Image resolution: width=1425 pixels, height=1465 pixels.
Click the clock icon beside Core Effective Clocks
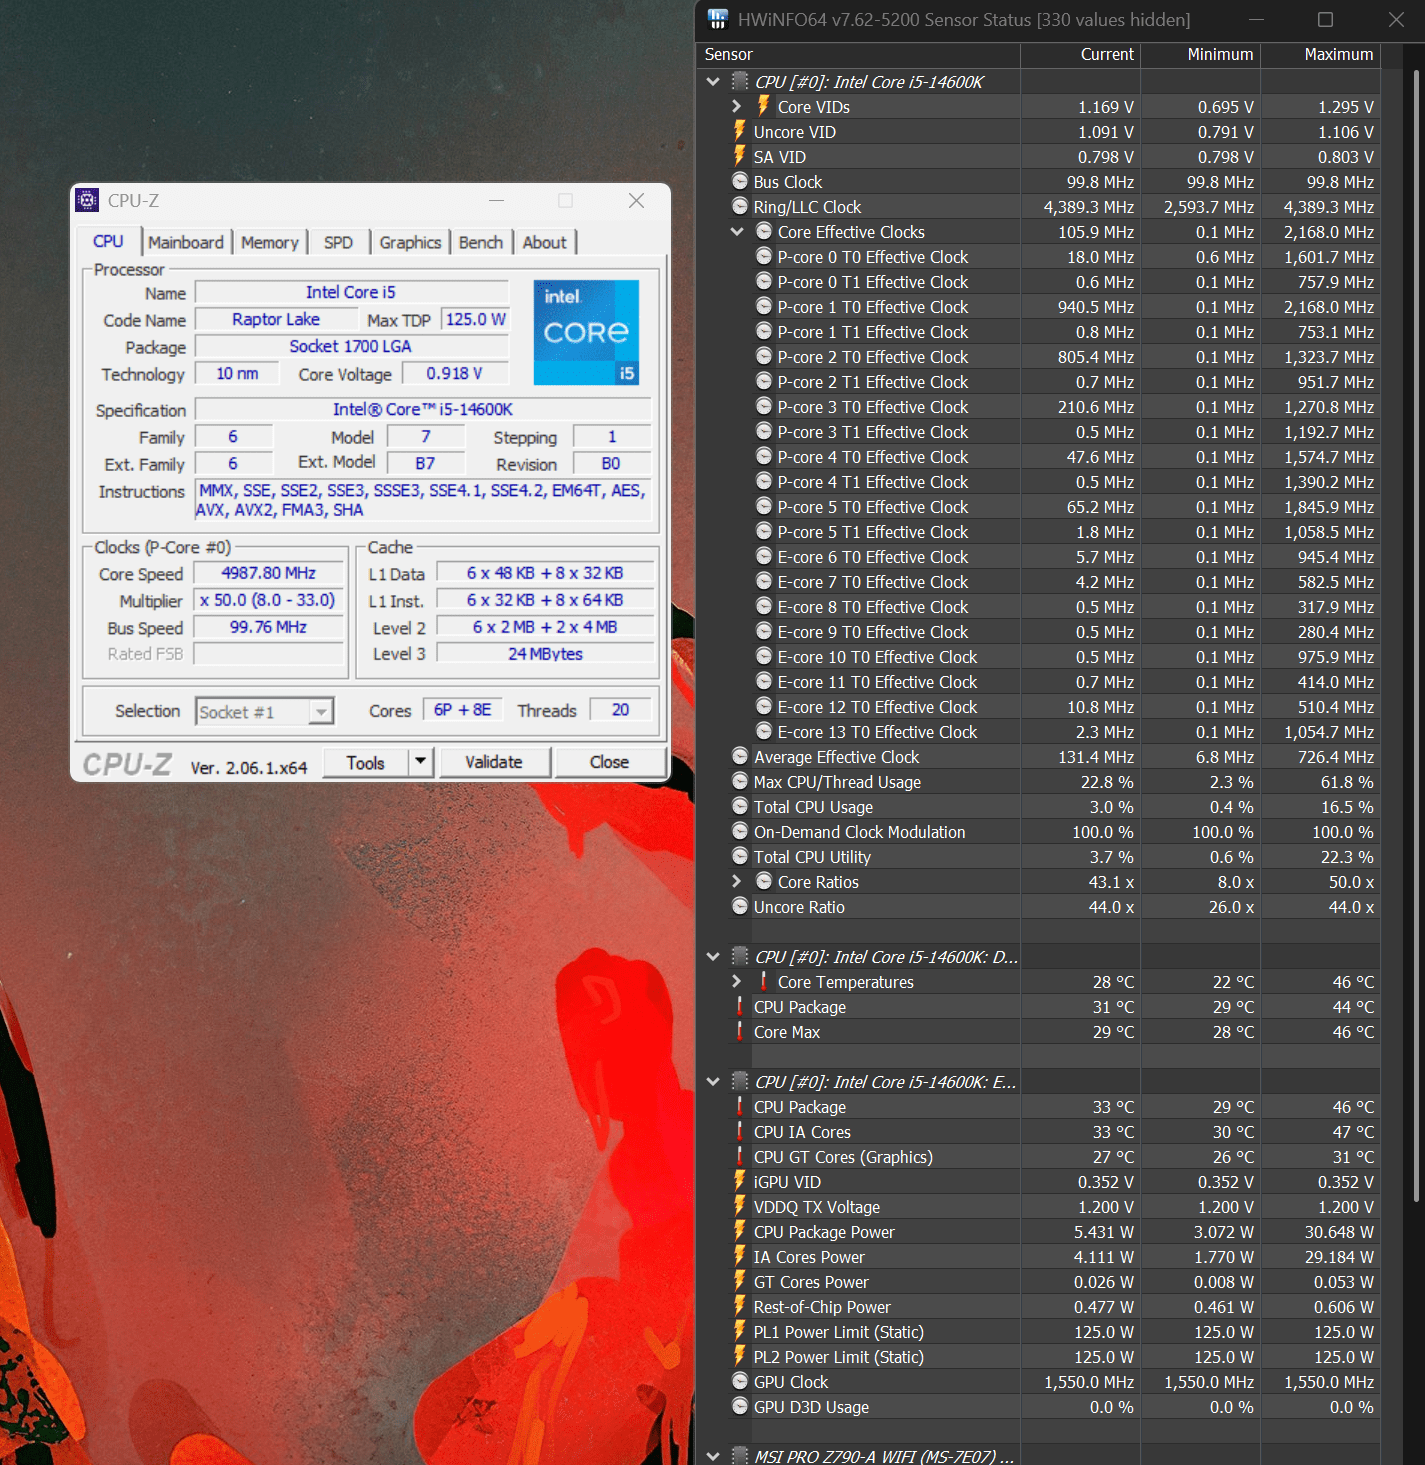click(x=764, y=231)
